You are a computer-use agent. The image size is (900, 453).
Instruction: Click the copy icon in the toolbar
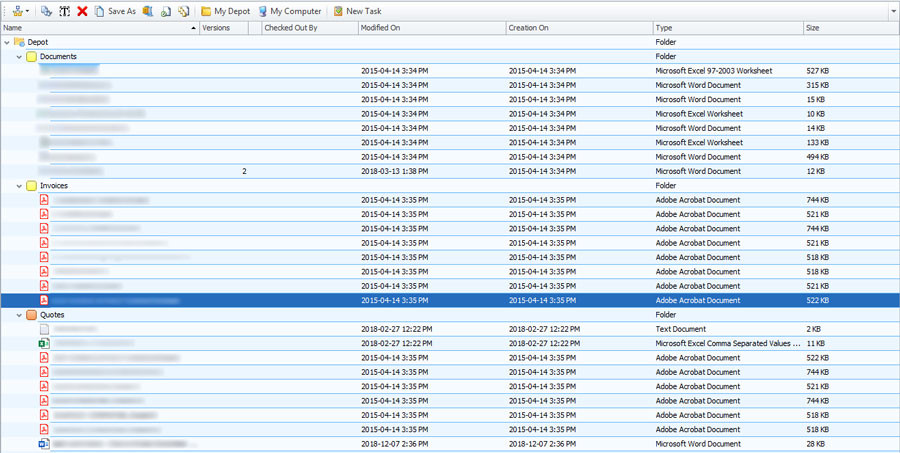coord(46,11)
